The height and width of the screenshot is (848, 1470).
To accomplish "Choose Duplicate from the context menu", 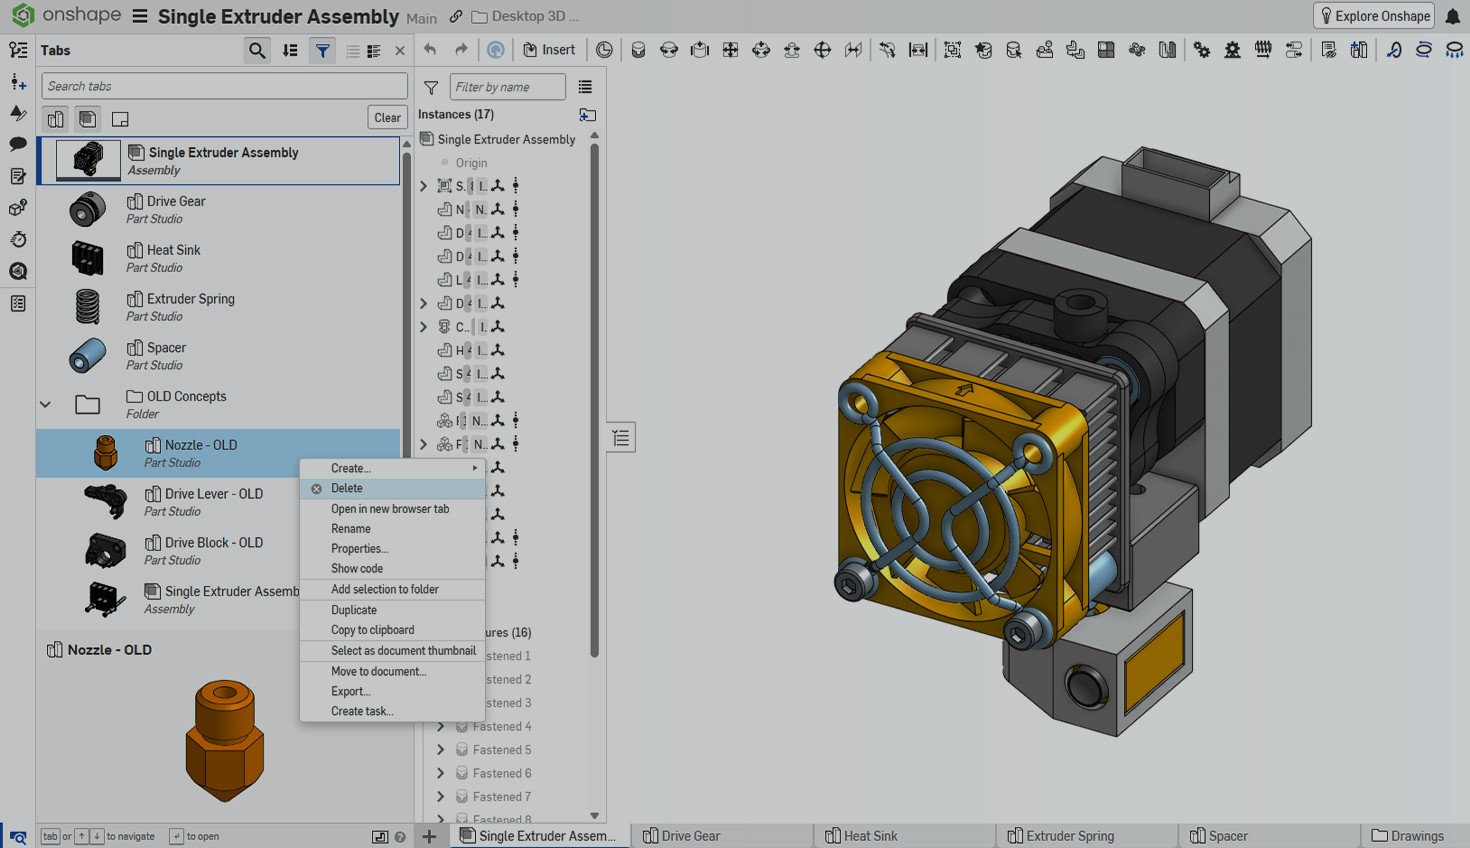I will coord(393,610).
